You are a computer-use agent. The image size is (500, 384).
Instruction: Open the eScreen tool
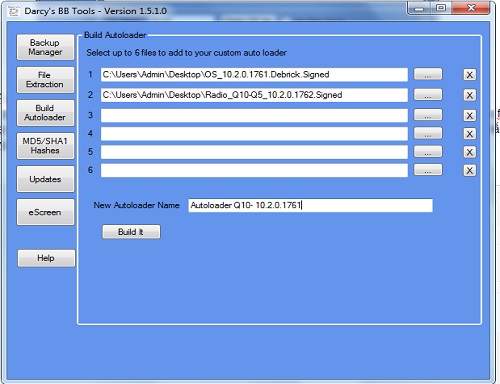point(45,212)
